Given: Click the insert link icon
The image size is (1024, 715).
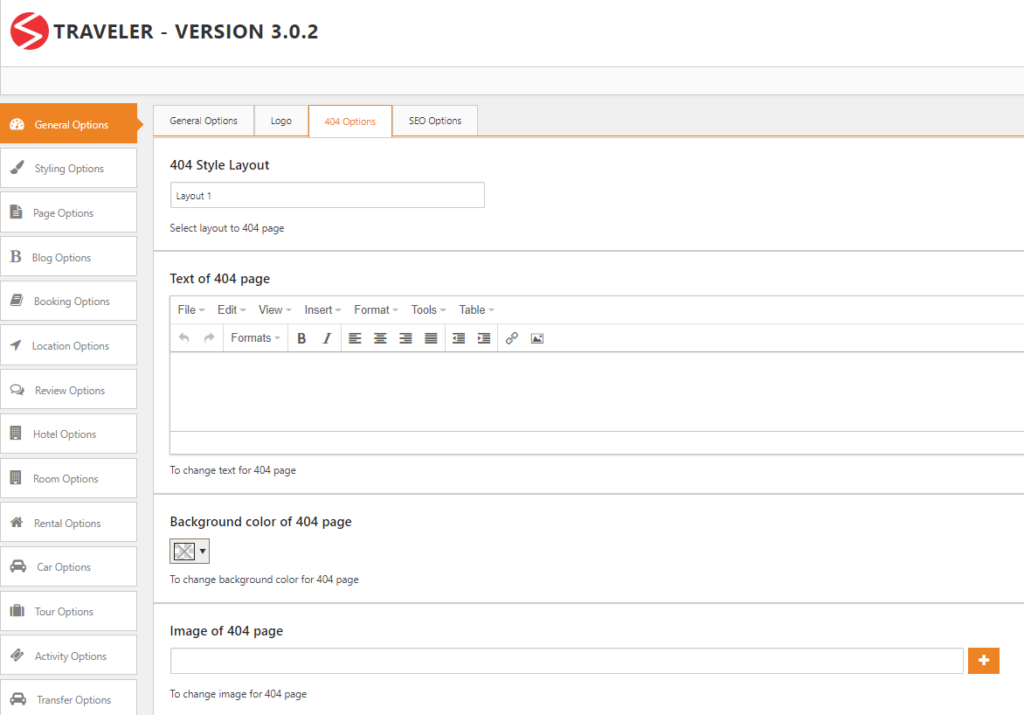Looking at the screenshot, I should tap(512, 339).
